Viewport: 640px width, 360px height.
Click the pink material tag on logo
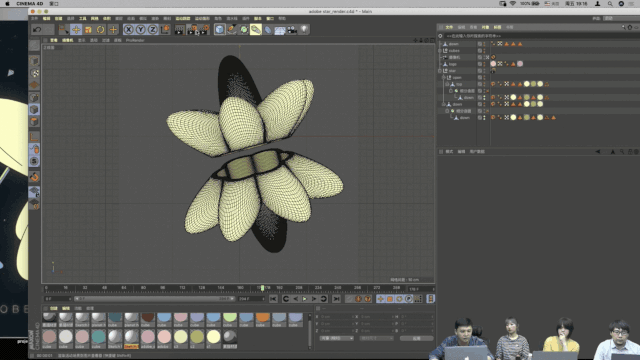click(x=493, y=64)
